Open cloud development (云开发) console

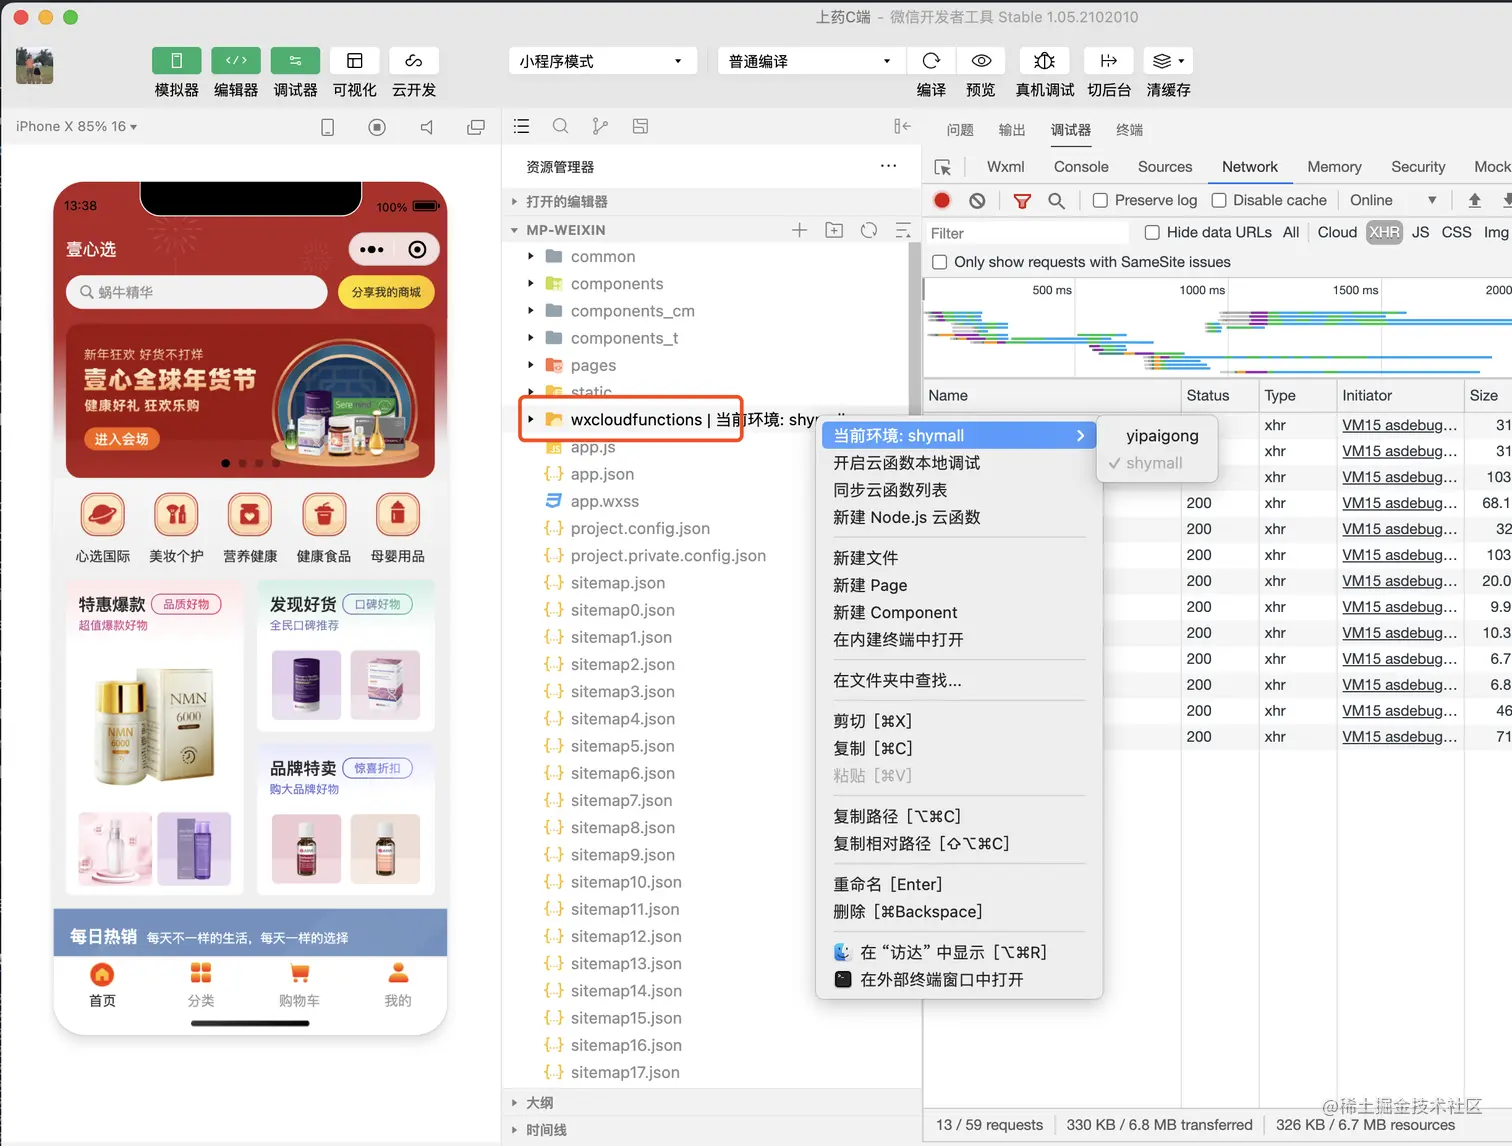pyautogui.click(x=414, y=60)
